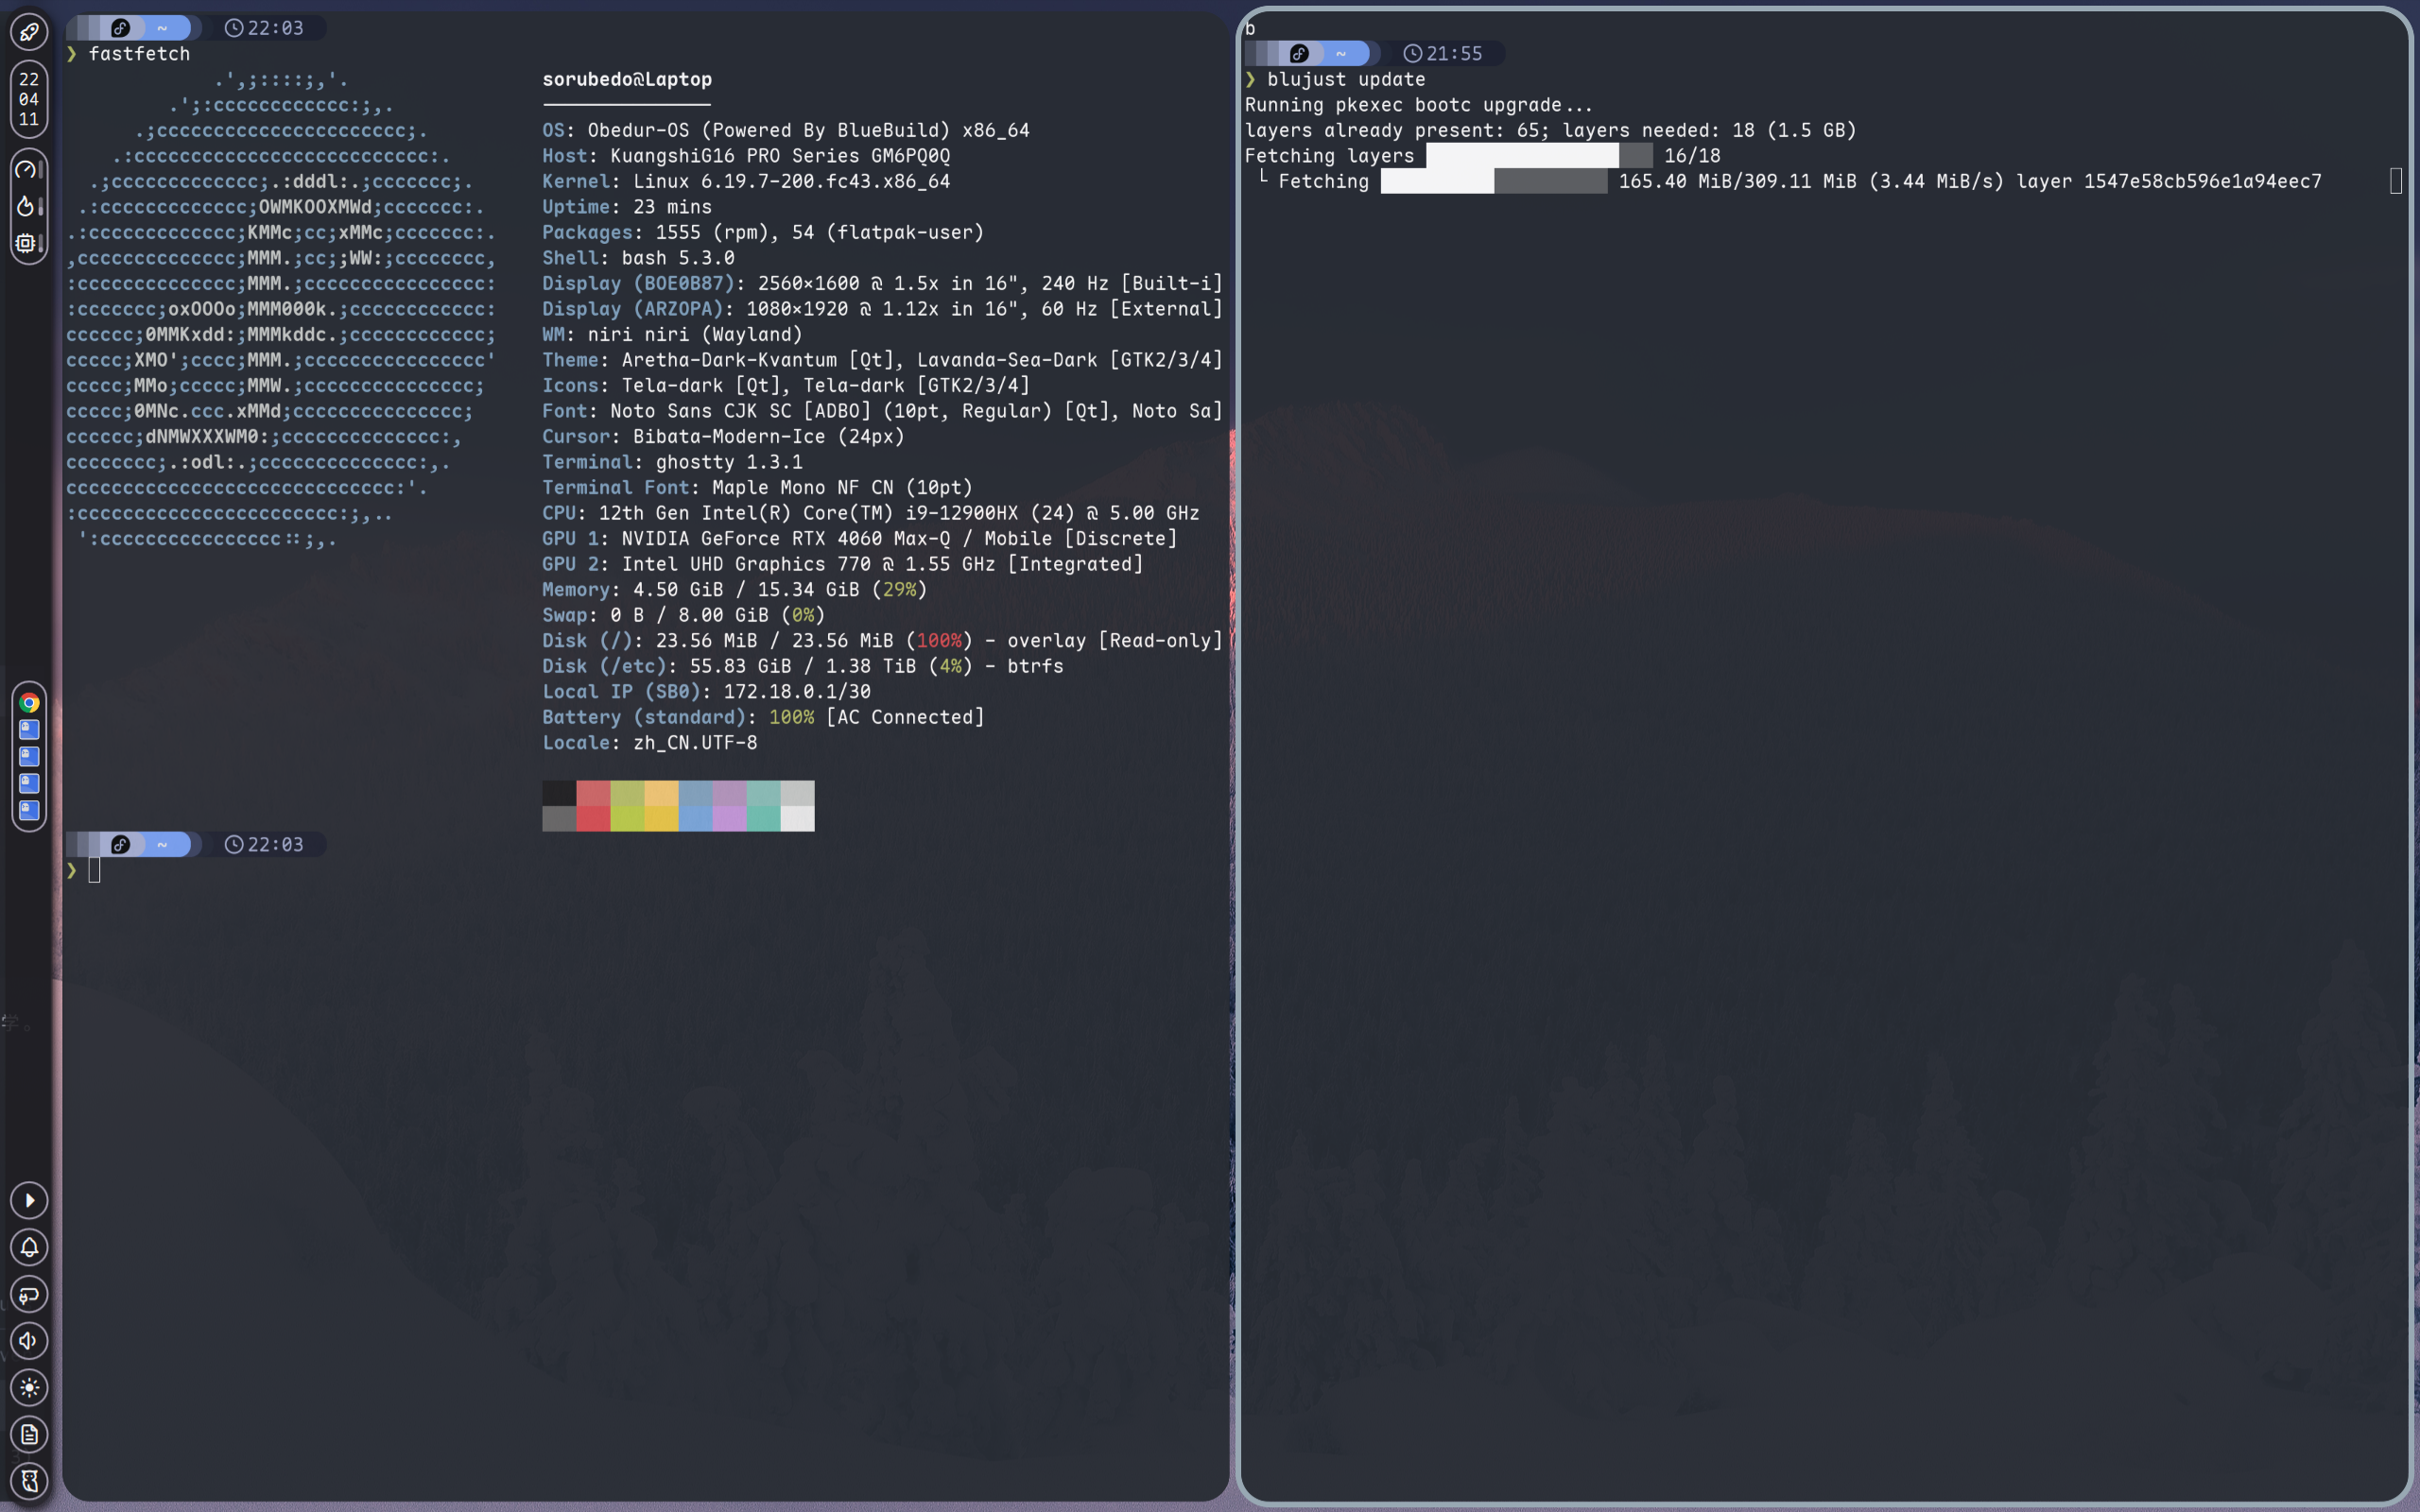Click the yellow-green palette color block
2420x1512 pixels.
click(x=627, y=819)
